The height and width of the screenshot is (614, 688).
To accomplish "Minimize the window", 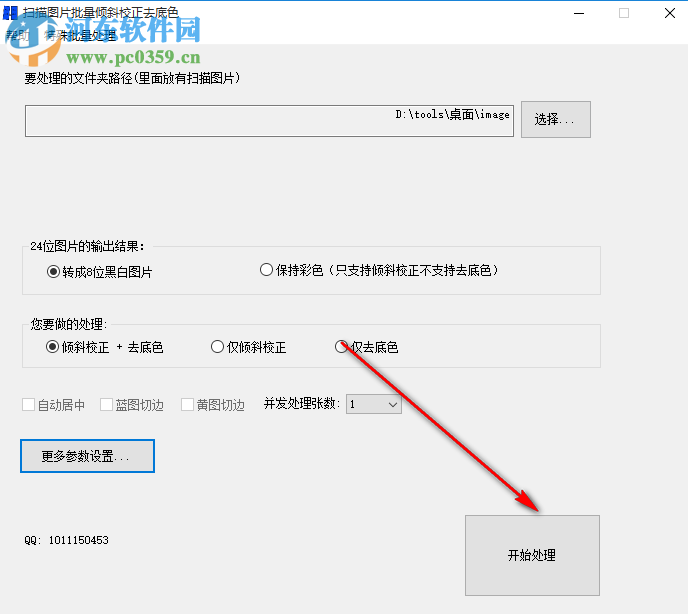I will (x=579, y=13).
